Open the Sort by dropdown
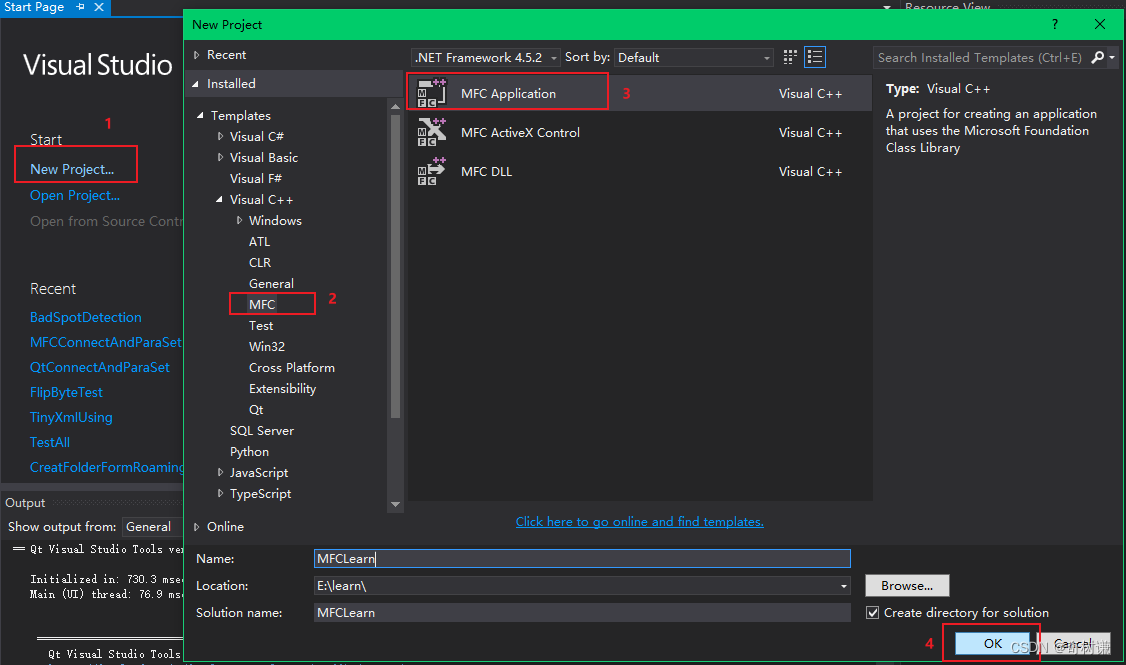The image size is (1126, 665). tap(693, 57)
